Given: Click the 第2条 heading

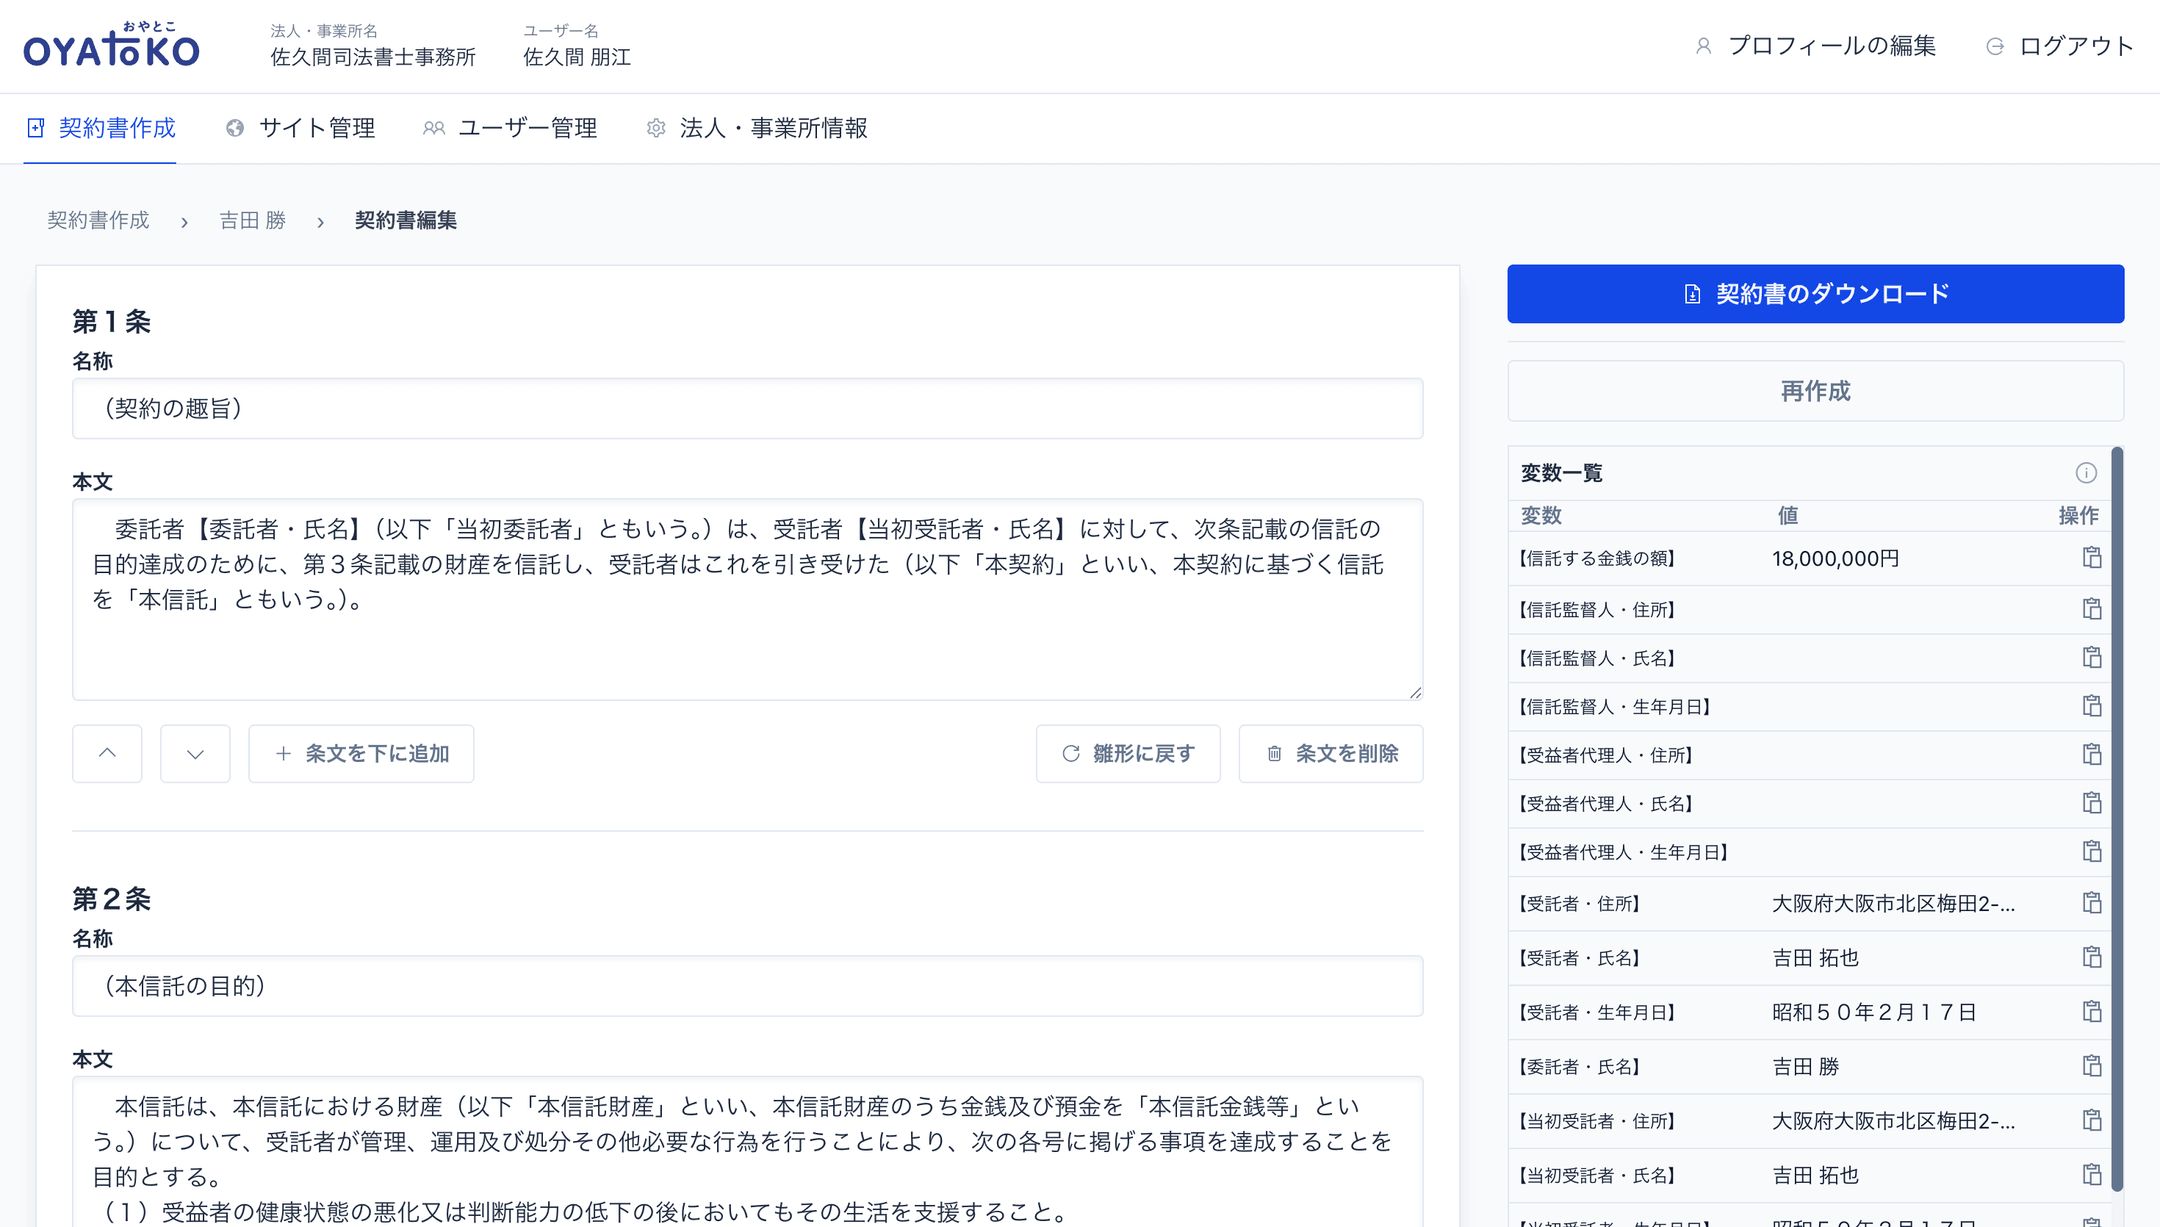Looking at the screenshot, I should point(111,899).
